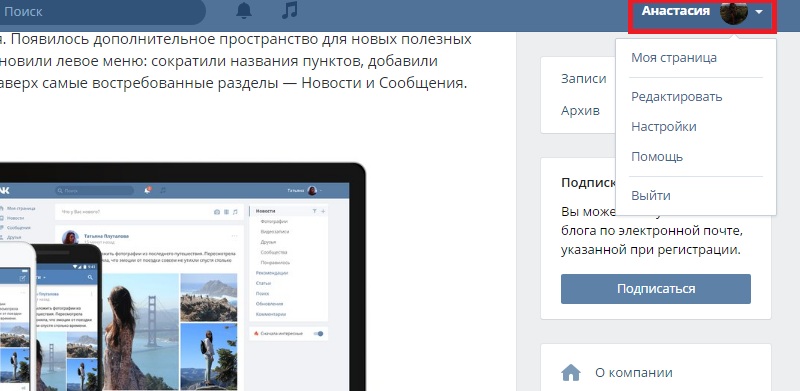800x391 pixels.
Task: Collapse profile menu via header arrow
Action: (x=759, y=11)
